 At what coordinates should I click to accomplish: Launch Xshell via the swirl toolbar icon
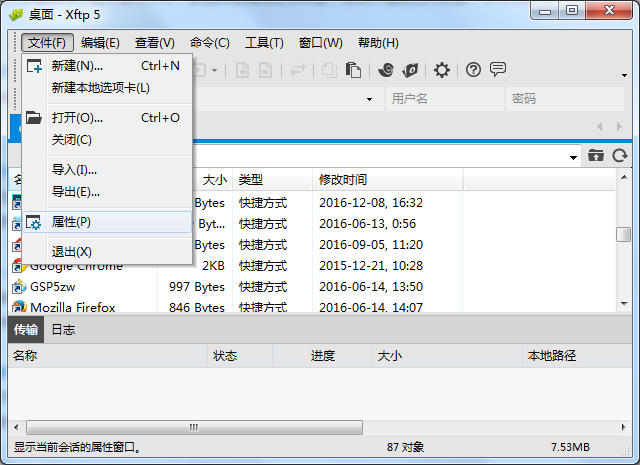(386, 70)
